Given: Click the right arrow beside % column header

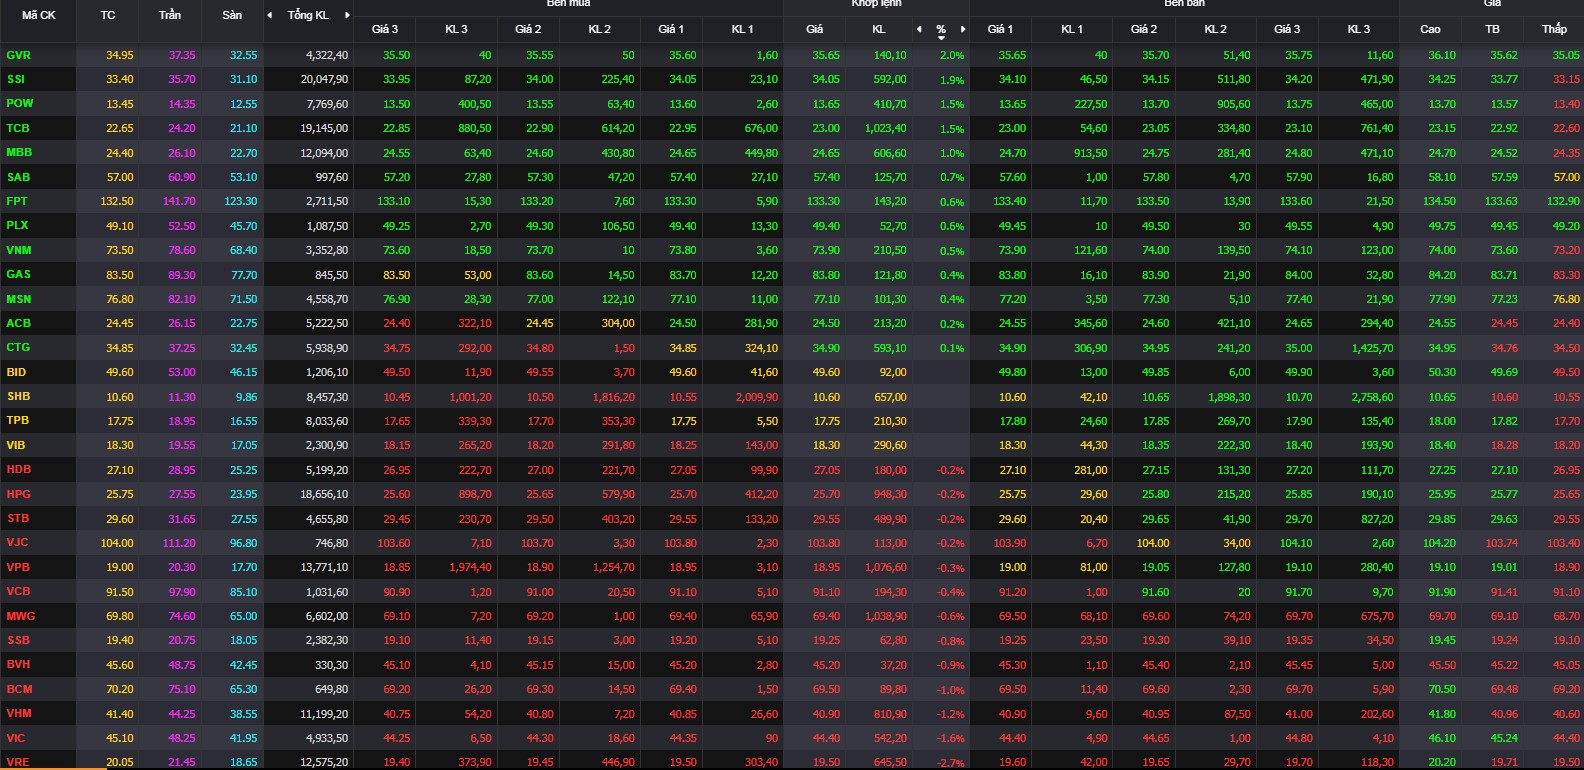Looking at the screenshot, I should click(x=963, y=29).
